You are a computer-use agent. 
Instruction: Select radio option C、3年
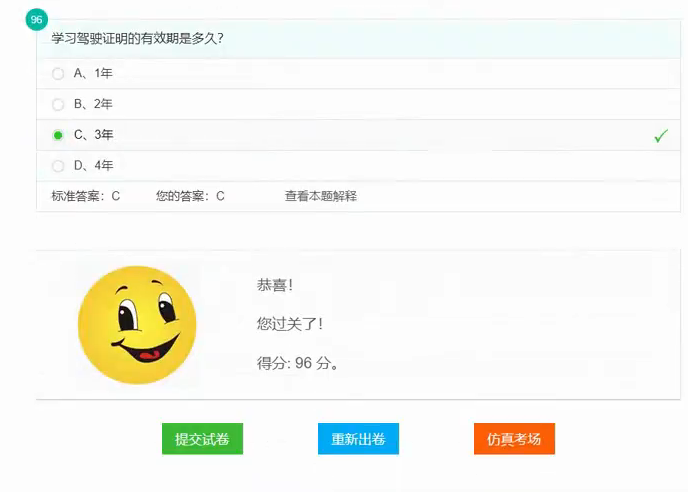pos(58,135)
